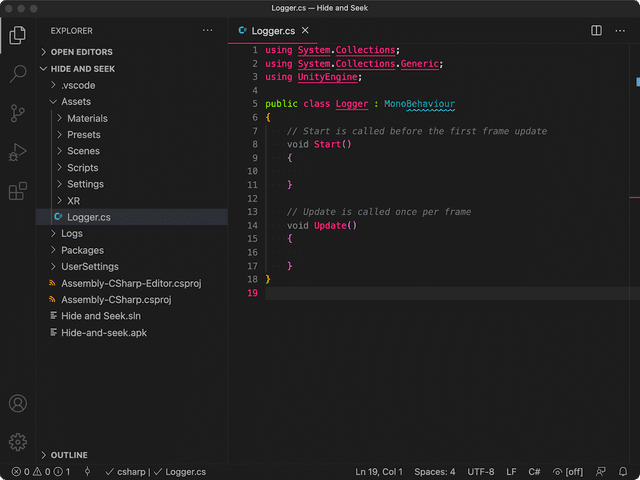Expand the Outline section
Image resolution: width=640 pixels, height=480 pixels.
pyautogui.click(x=69, y=455)
